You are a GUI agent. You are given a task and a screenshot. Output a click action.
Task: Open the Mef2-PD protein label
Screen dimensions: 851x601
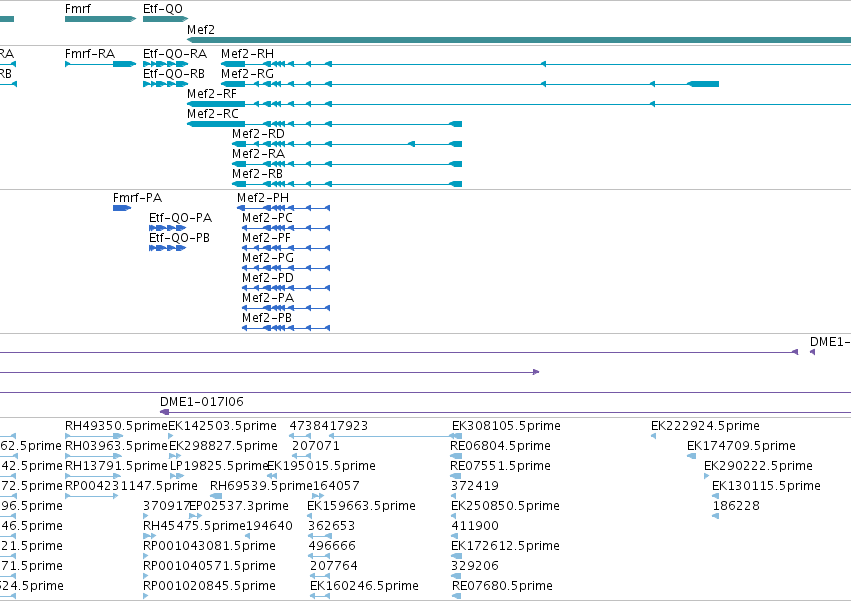pos(268,278)
